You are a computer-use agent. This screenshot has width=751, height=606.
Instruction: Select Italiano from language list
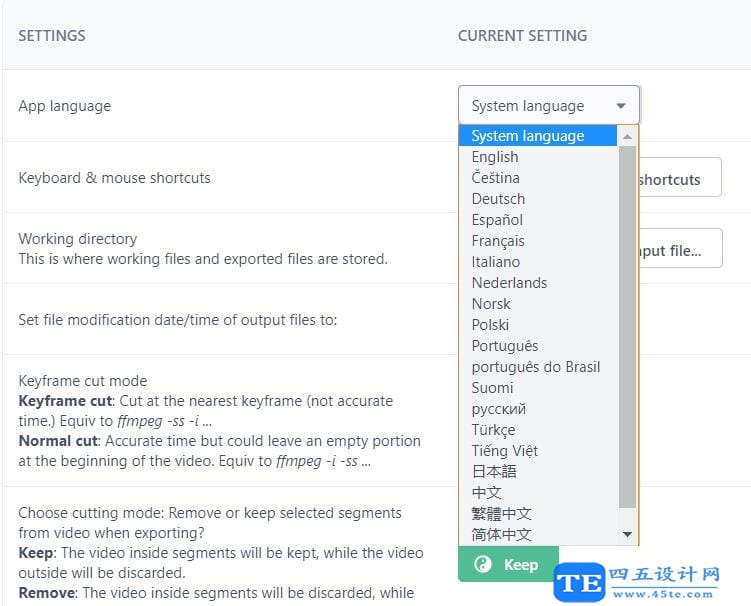pos(496,262)
